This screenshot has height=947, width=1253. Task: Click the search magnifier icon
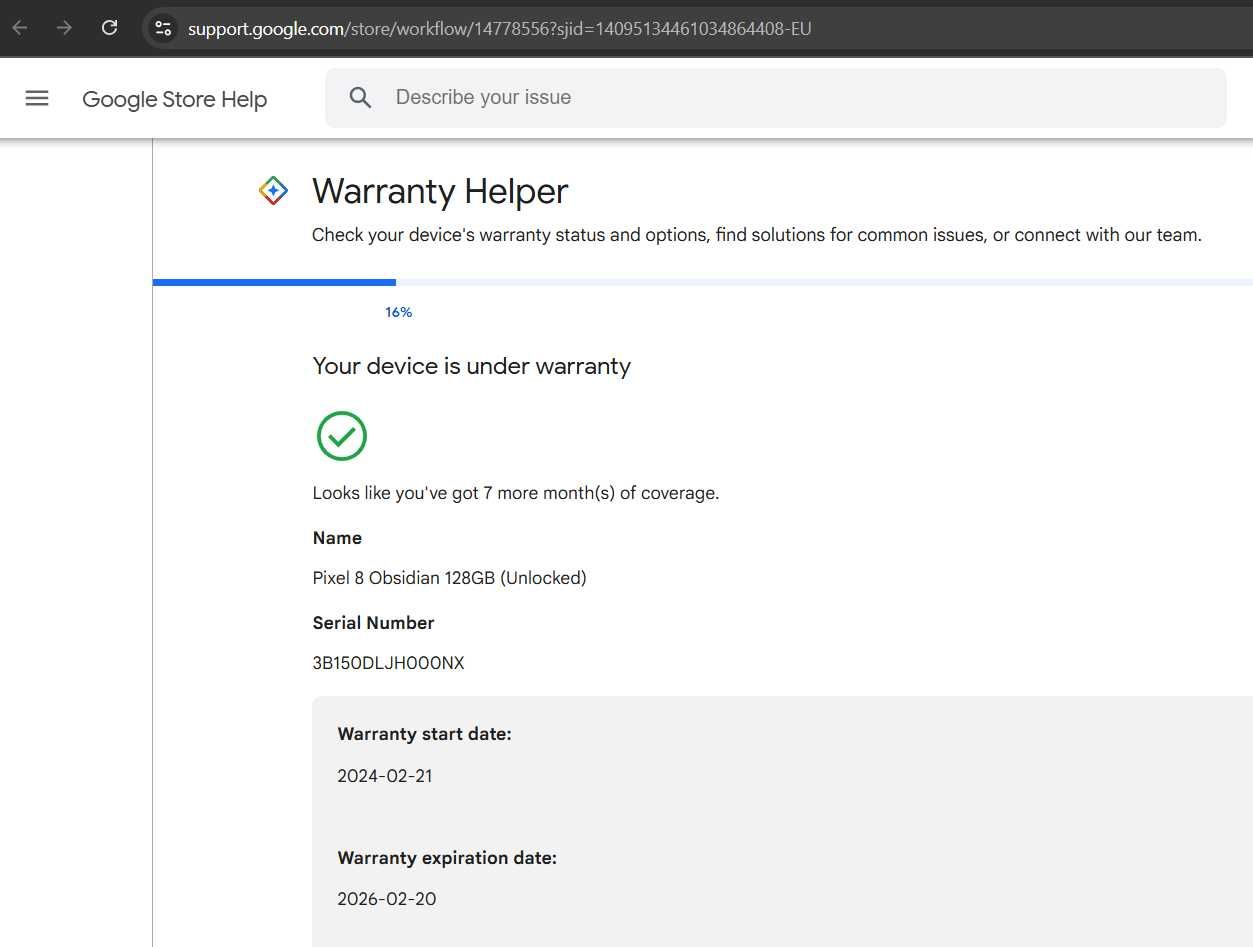[361, 97]
